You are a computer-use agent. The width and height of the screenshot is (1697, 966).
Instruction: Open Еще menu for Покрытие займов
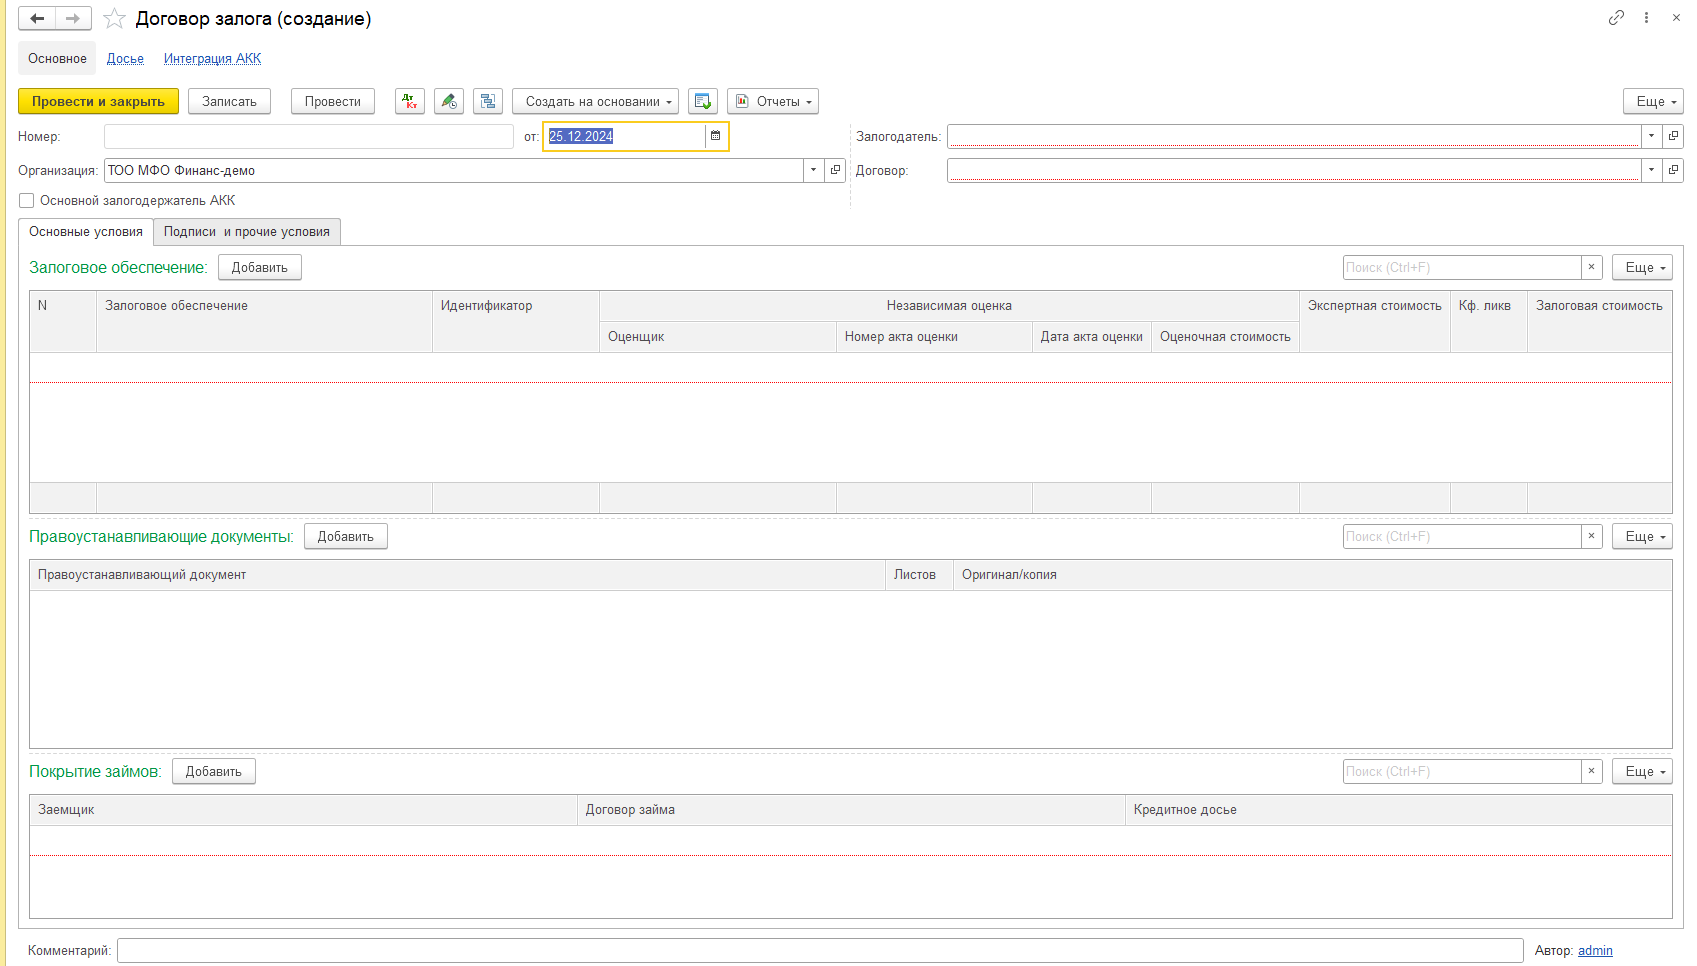tap(1642, 771)
